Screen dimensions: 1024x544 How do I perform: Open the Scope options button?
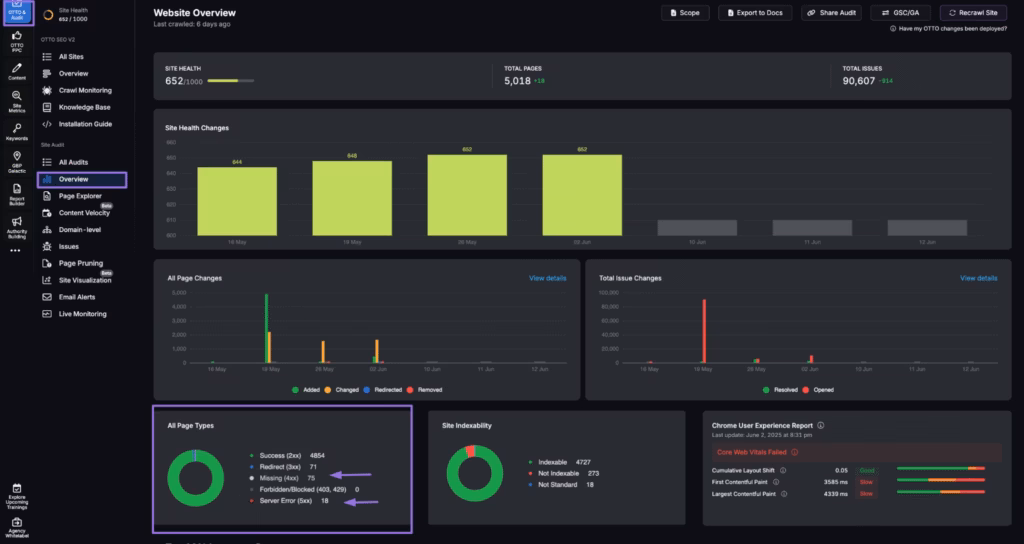point(686,13)
